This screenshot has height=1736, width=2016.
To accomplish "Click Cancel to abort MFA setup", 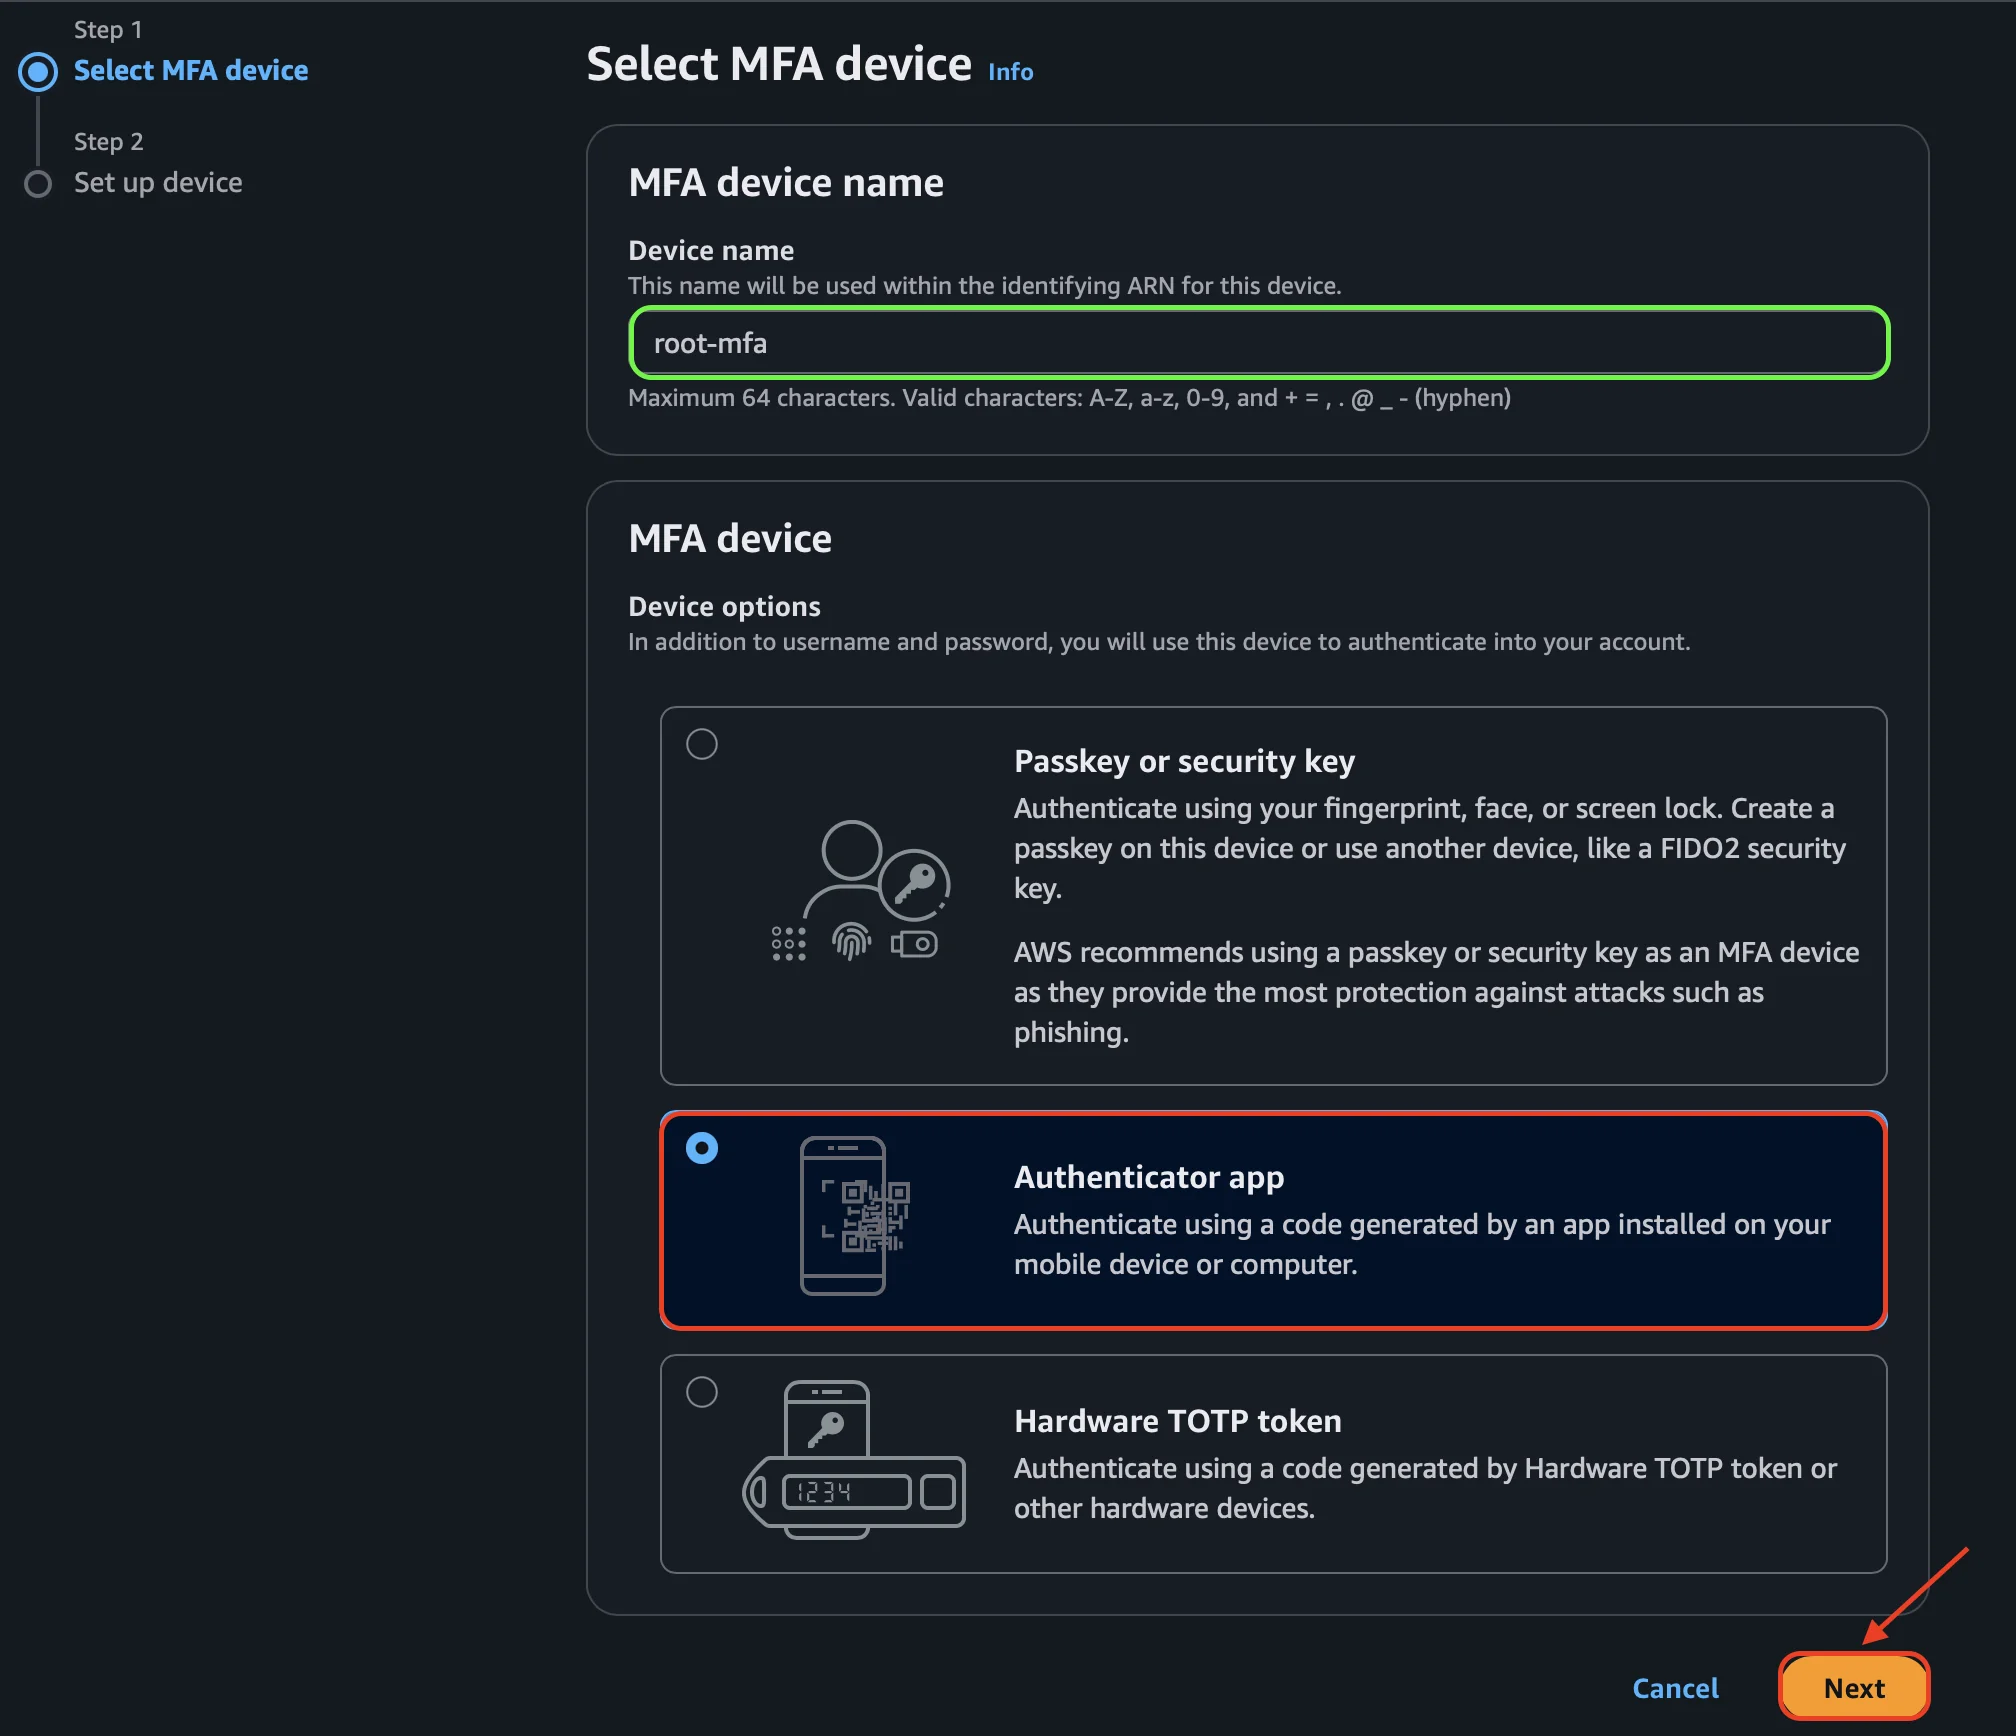I will (x=1675, y=1687).
